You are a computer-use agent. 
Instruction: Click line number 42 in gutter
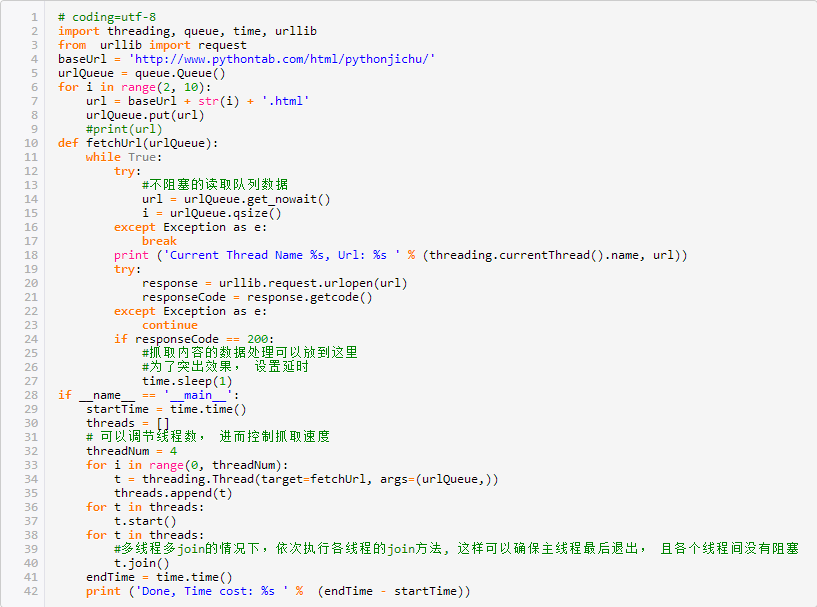click(x=31, y=591)
